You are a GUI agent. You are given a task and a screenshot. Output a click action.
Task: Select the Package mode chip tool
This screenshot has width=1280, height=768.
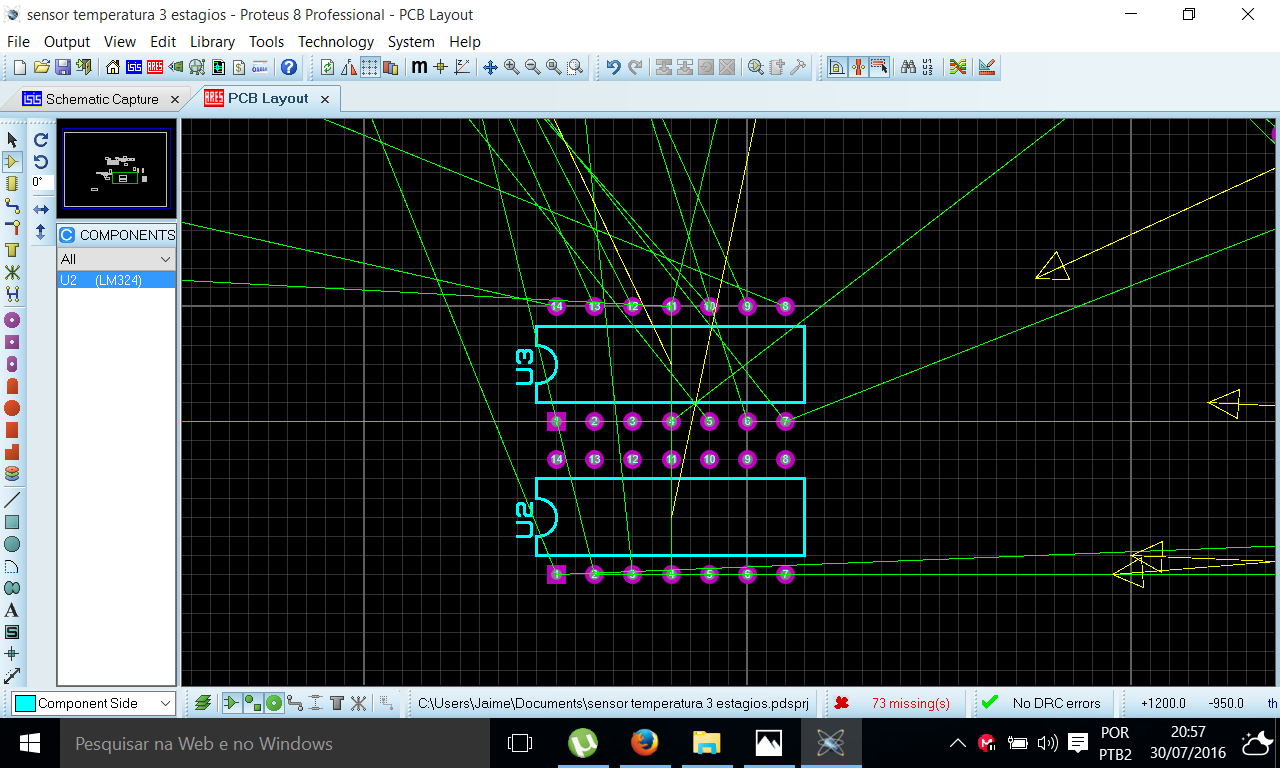(x=12, y=184)
